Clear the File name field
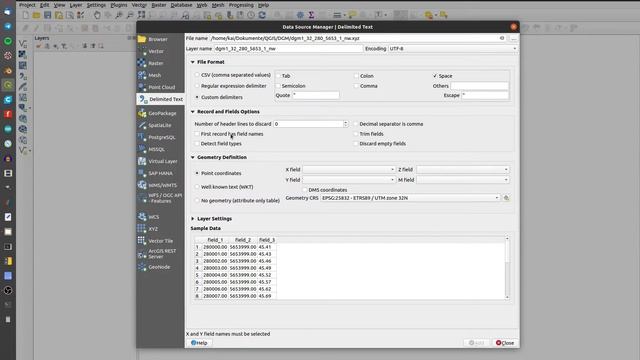This screenshot has height=360, width=640. point(502,38)
